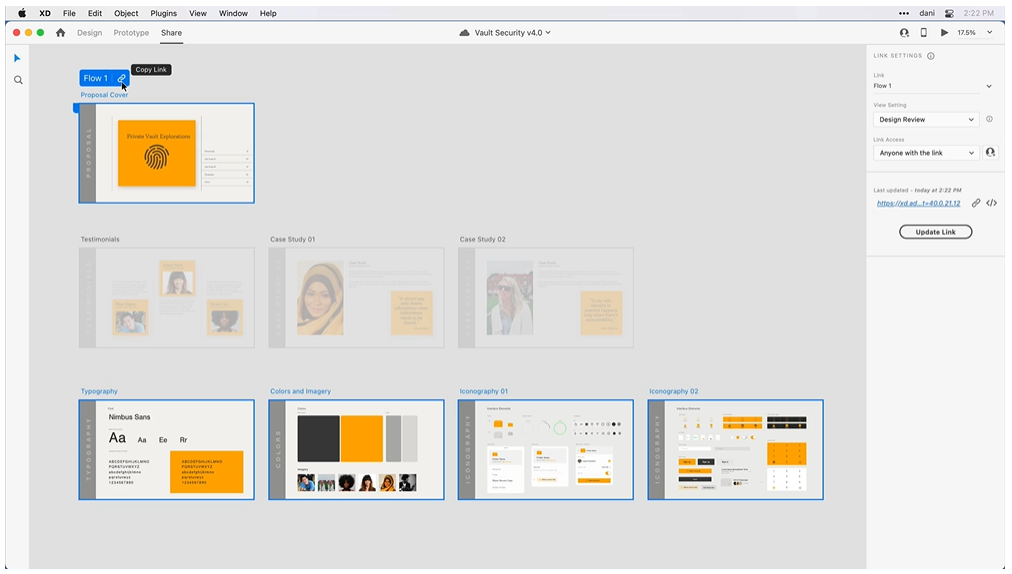Screen dimensions: 1012x574
Task: Open the Design Review view setting dropdown
Action: (925, 120)
